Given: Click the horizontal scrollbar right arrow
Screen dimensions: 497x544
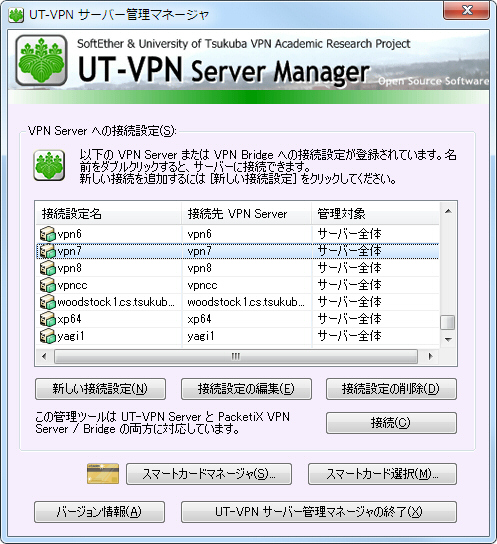Looking at the screenshot, I should pos(430,356).
